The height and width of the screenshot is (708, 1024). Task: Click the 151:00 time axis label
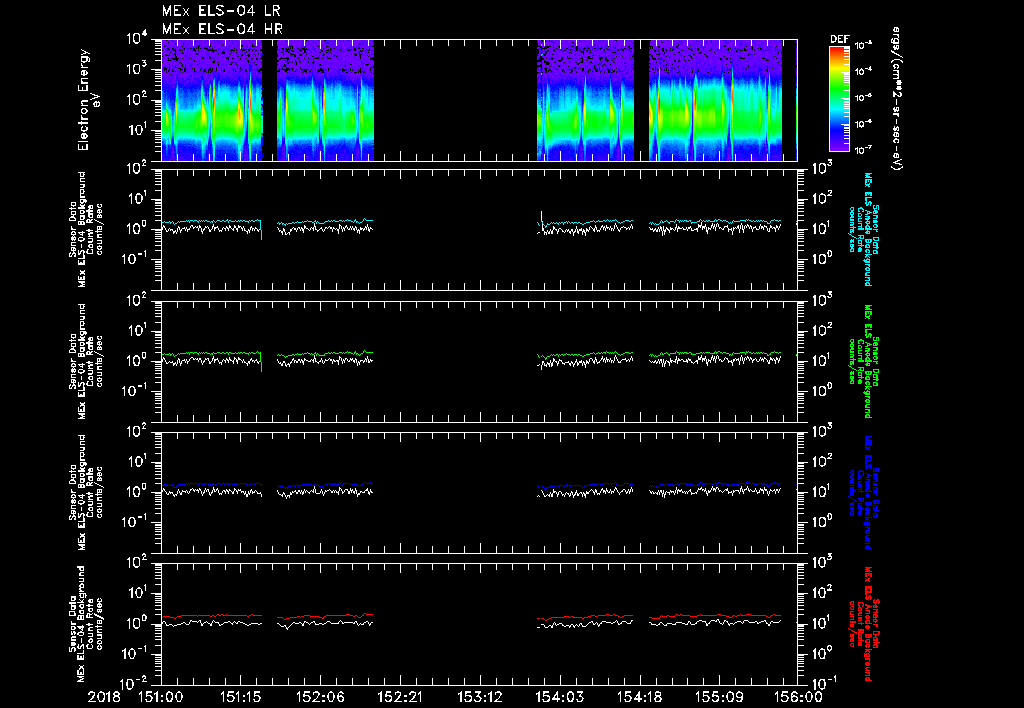tap(161, 697)
